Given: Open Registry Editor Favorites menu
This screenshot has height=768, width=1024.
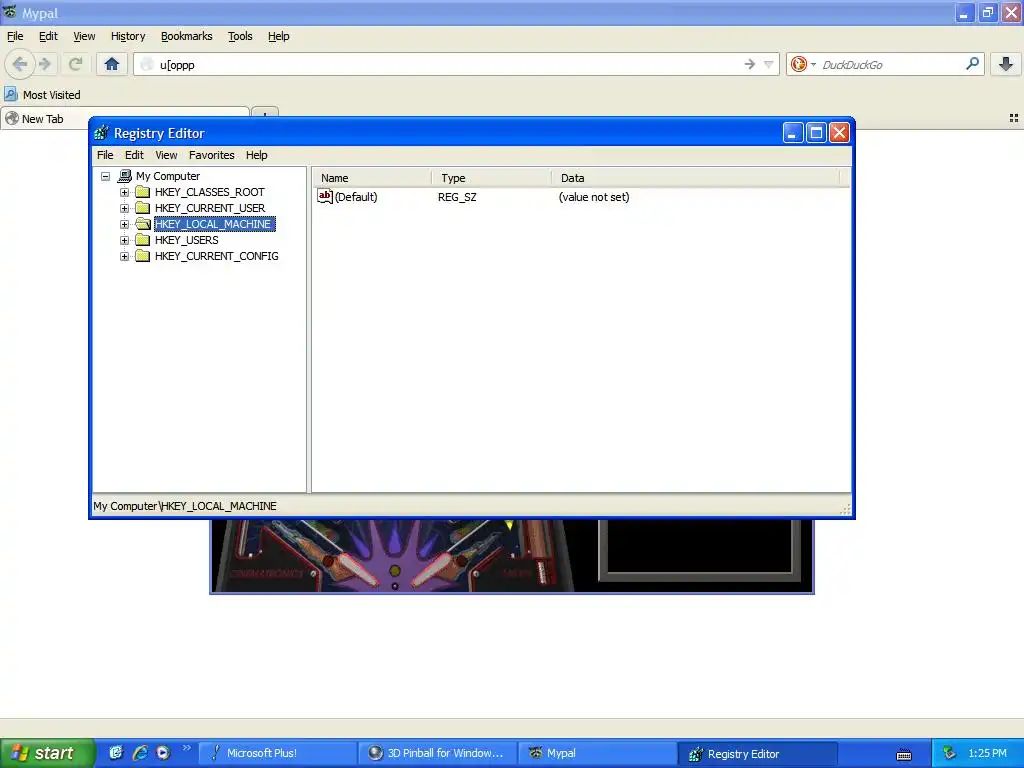Looking at the screenshot, I should [212, 155].
